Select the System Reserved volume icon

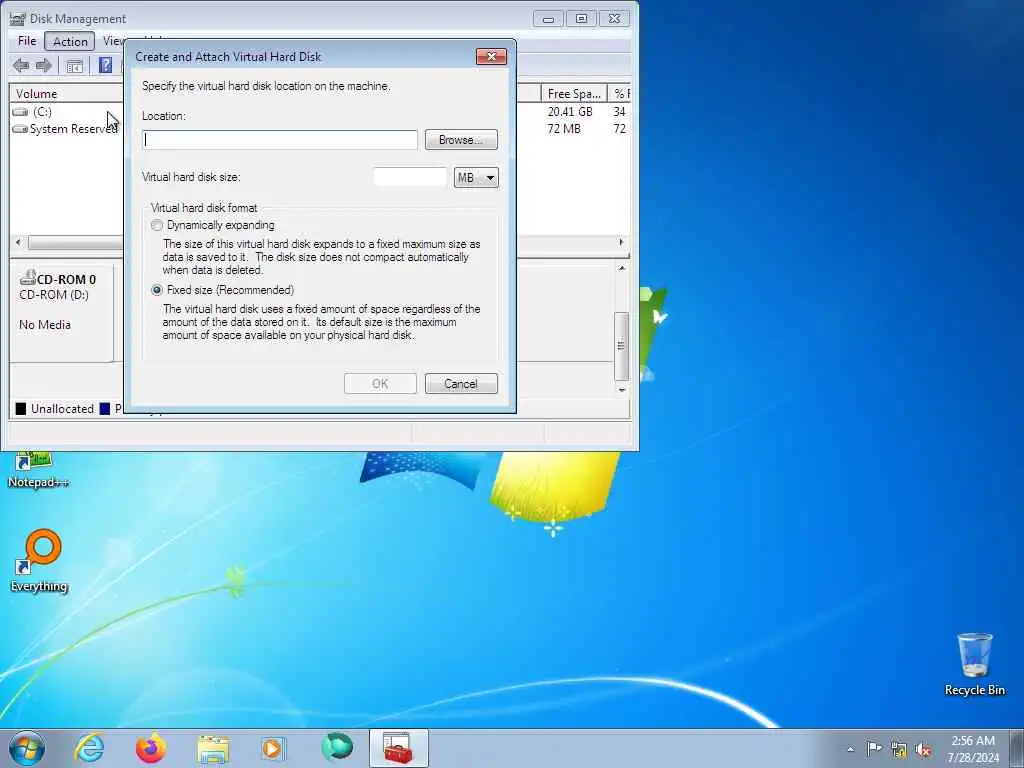pos(20,129)
